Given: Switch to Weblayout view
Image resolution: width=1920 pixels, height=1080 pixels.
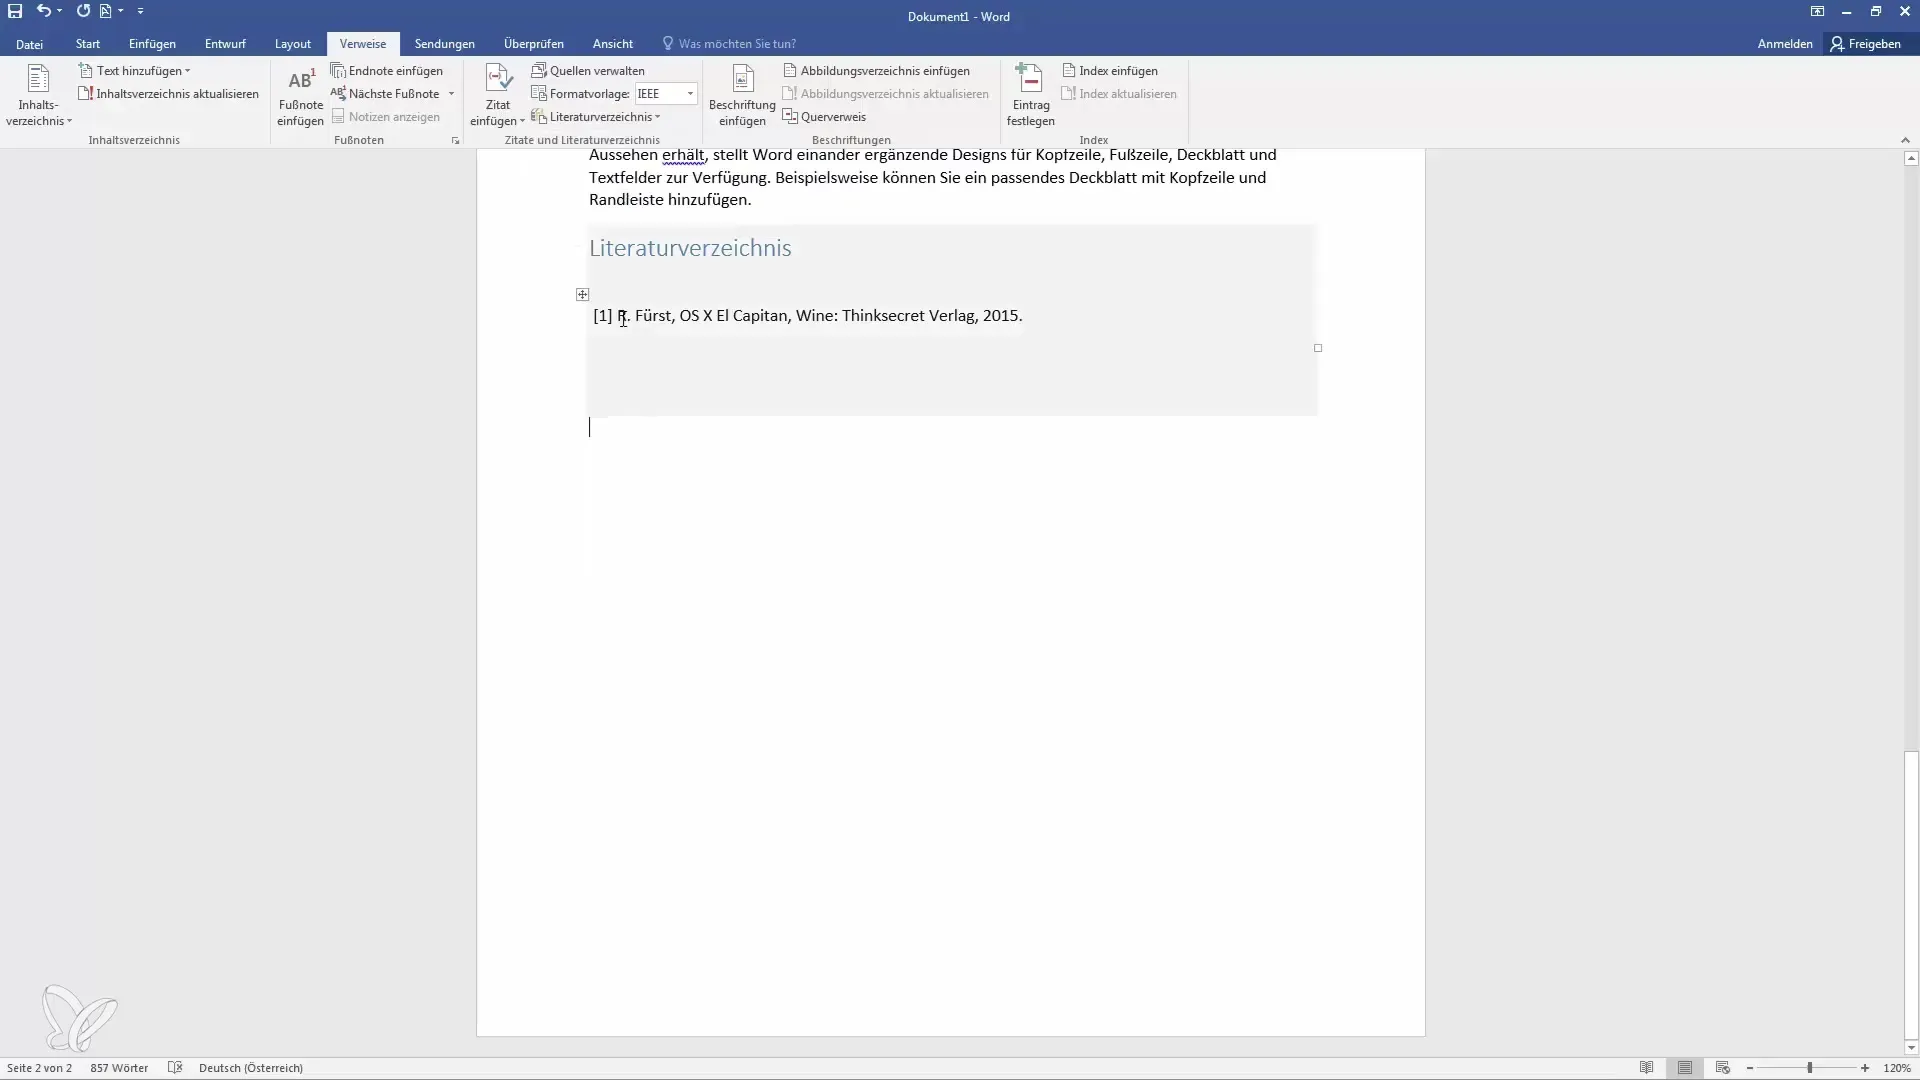Looking at the screenshot, I should click(x=1722, y=1068).
